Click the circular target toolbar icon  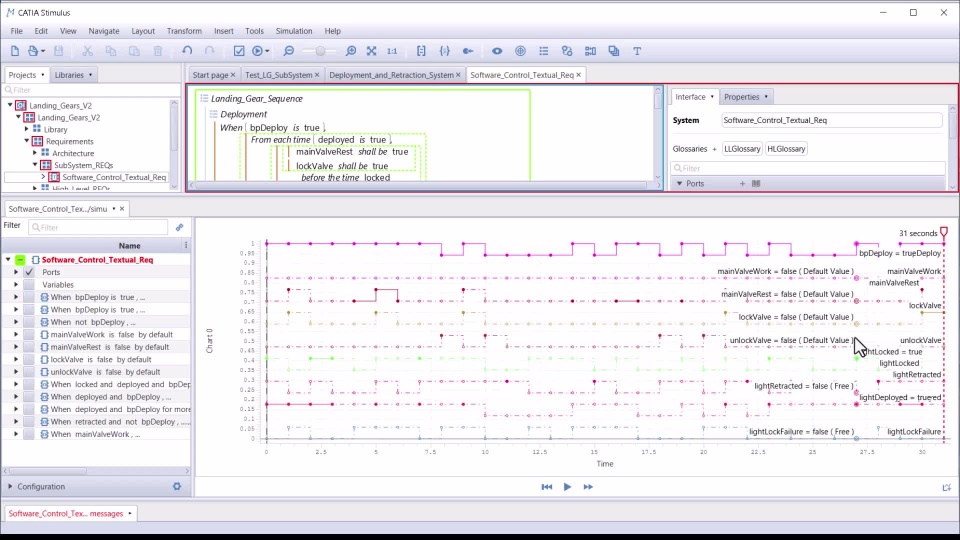tap(520, 51)
